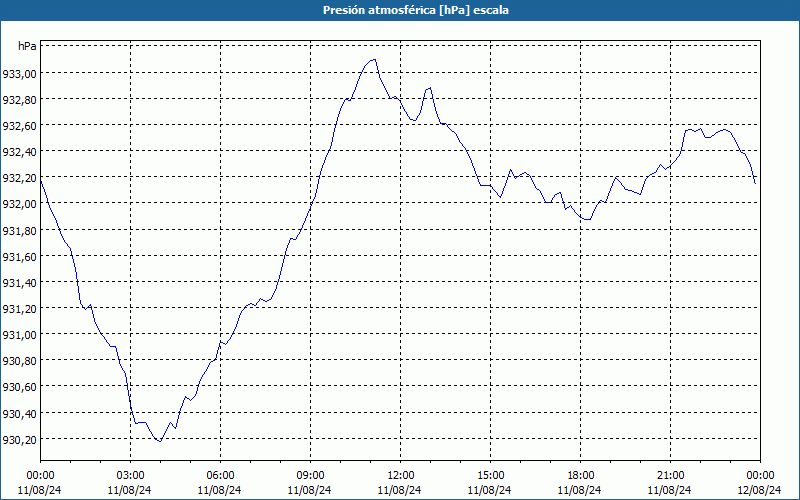Click the 03:00 time axis label

[130, 475]
